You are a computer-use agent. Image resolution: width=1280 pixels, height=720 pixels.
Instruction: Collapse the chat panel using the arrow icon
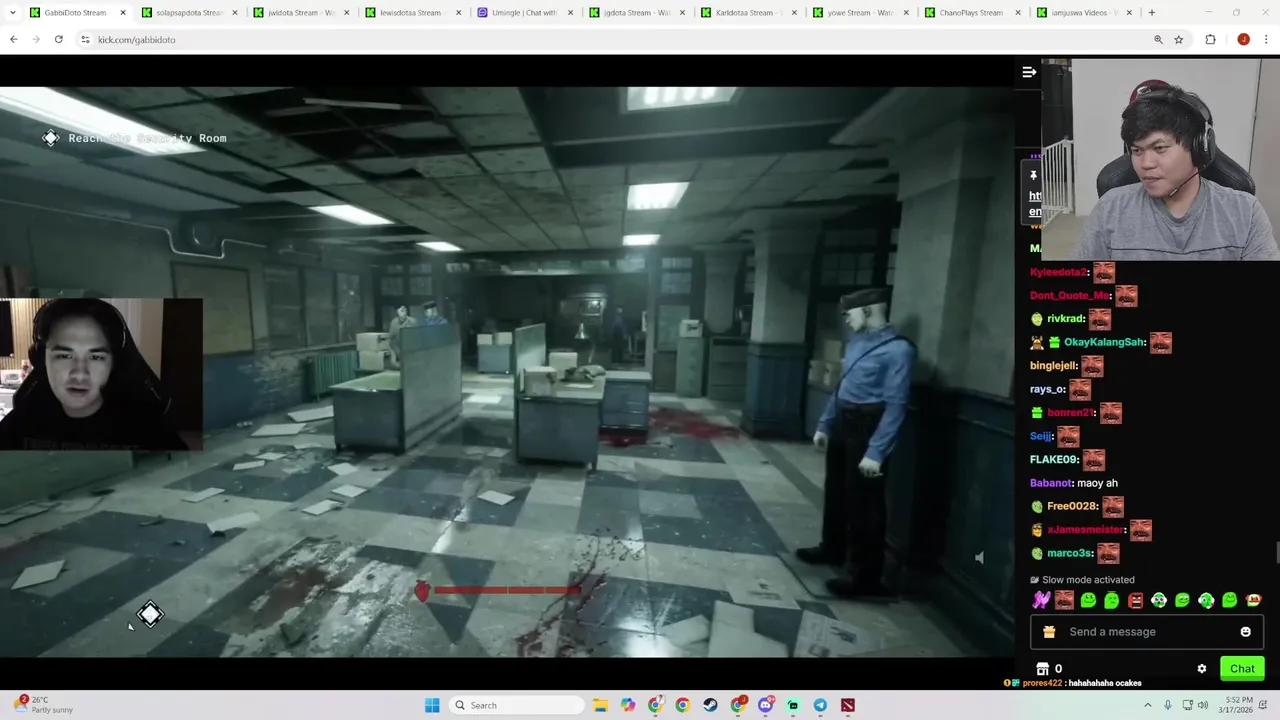tap(1028, 72)
